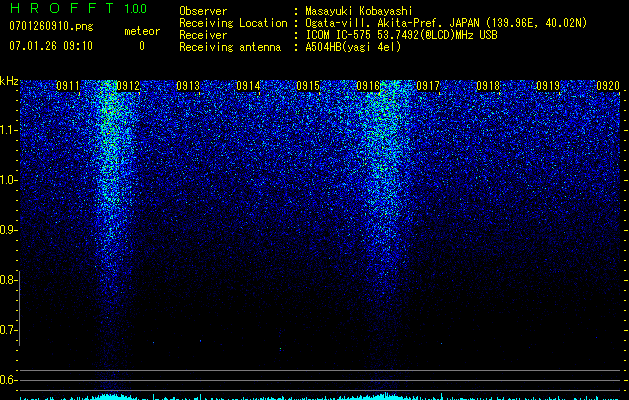Viewport: 629px width, 400px height.
Task: Click the Receiving Location label
Action: pos(233,23)
